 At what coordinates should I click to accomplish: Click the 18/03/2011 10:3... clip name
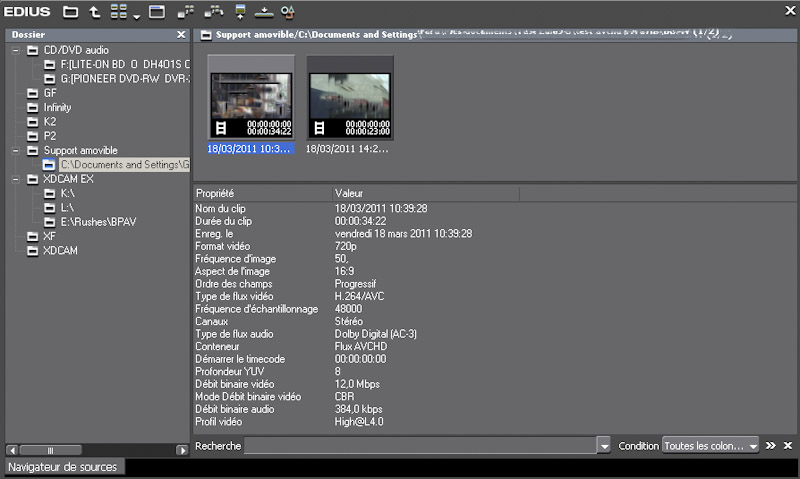(250, 149)
